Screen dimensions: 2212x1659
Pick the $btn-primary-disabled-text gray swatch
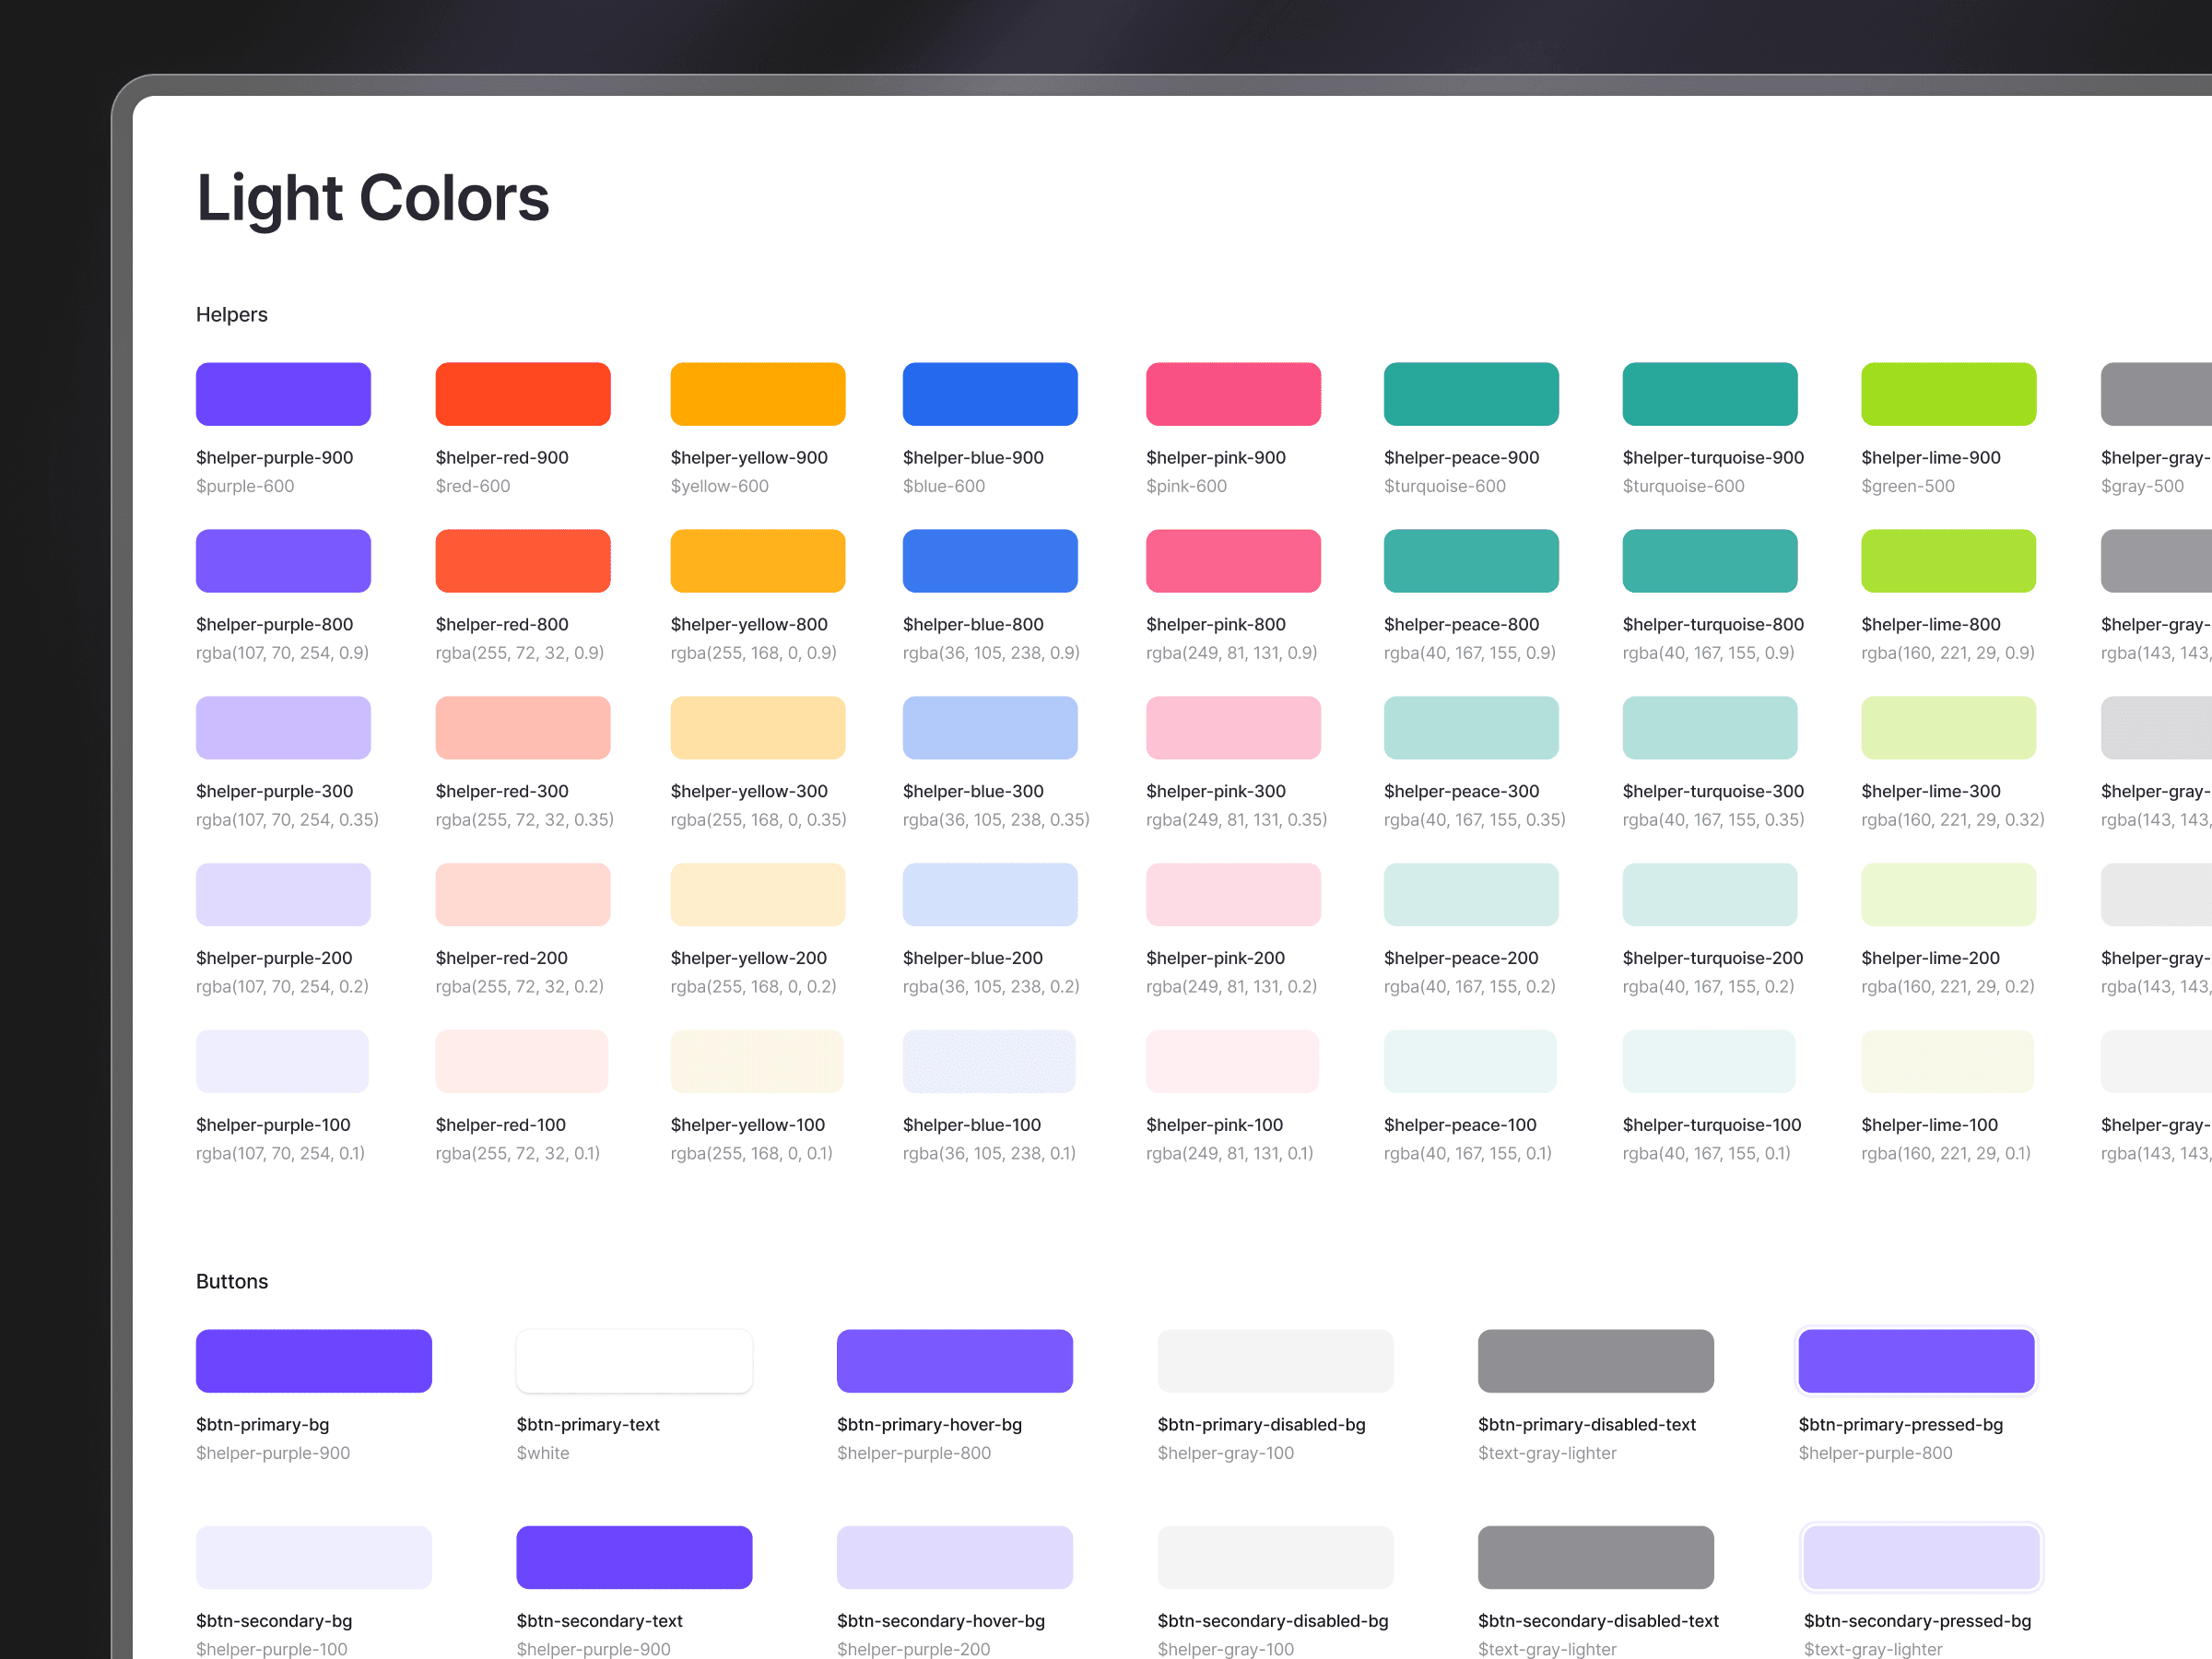click(x=1595, y=1360)
